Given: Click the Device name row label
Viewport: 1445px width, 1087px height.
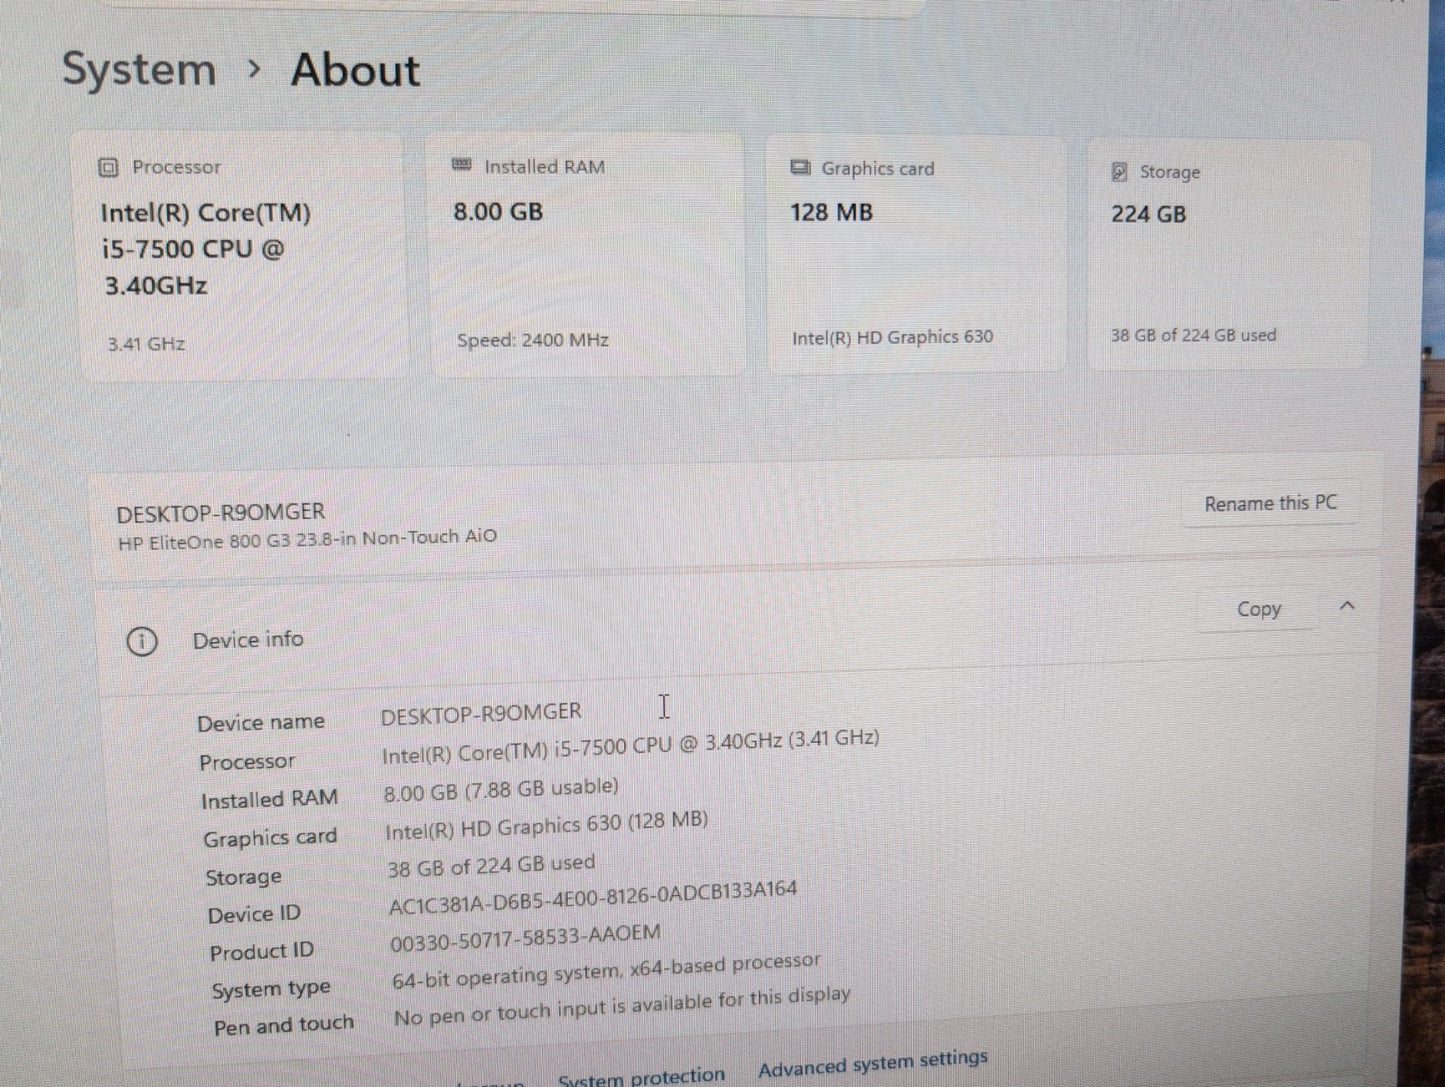Looking at the screenshot, I should tap(261, 722).
